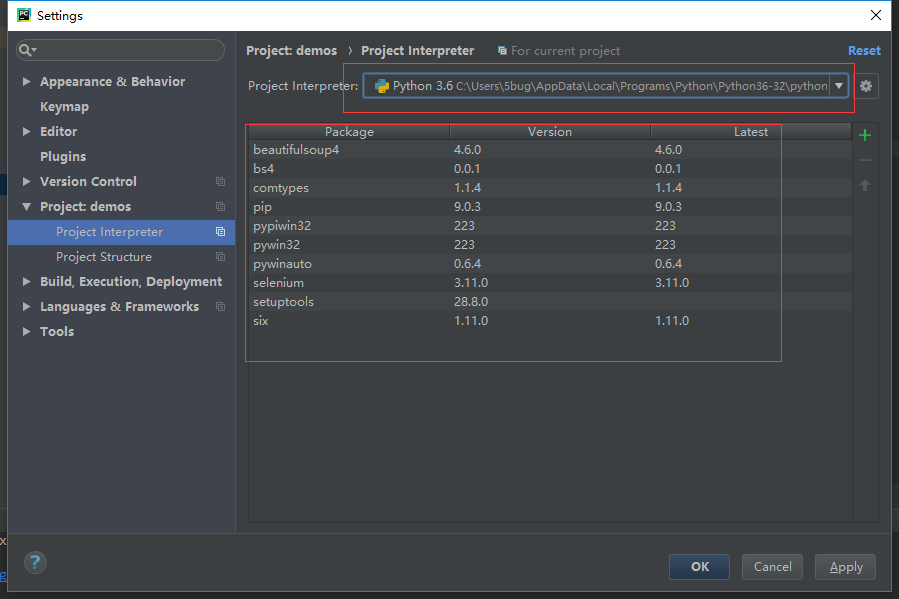
Task: Click the Reset link
Action: [864, 50]
